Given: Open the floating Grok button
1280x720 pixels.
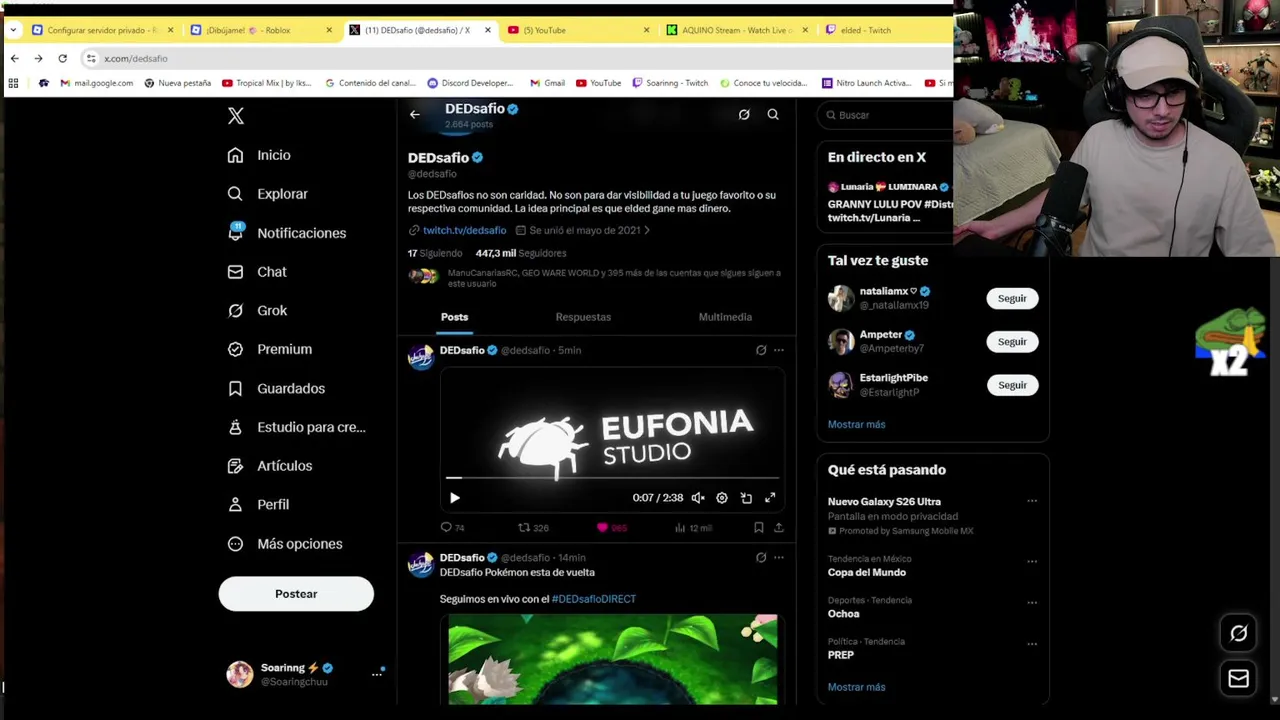Looking at the screenshot, I should pyautogui.click(x=1238, y=633).
